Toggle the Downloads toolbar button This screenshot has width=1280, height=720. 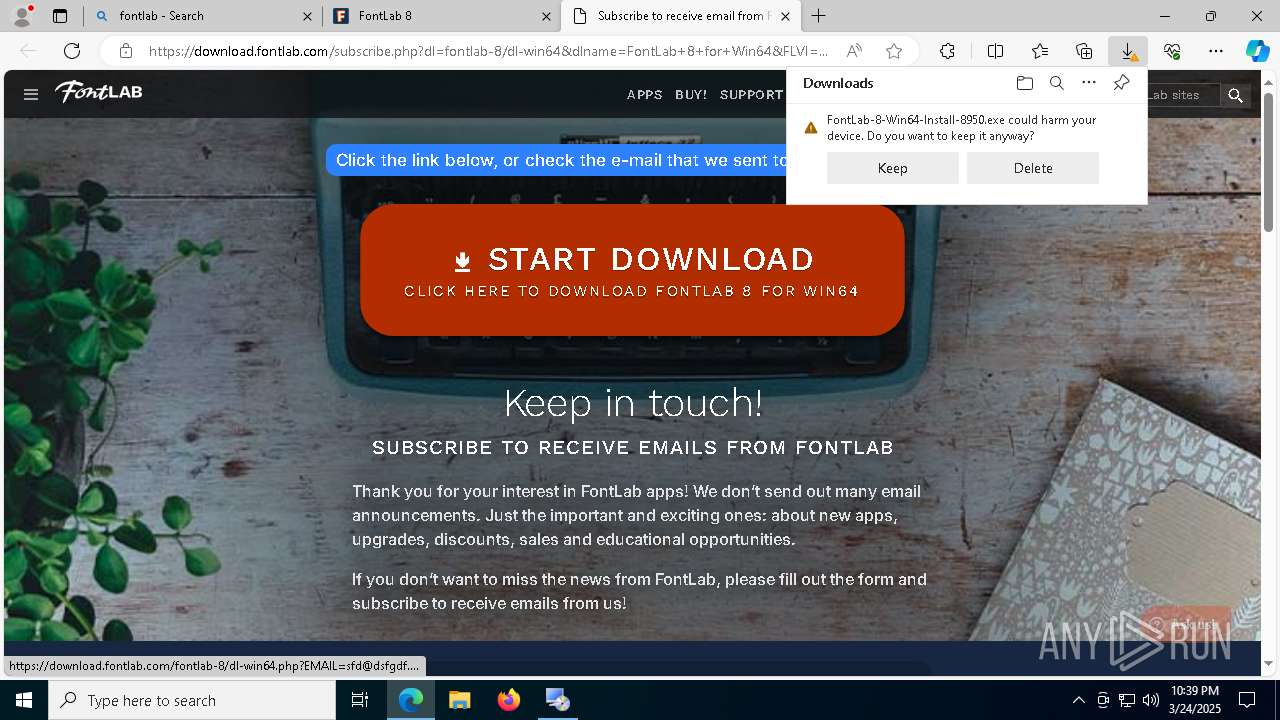(x=1128, y=51)
